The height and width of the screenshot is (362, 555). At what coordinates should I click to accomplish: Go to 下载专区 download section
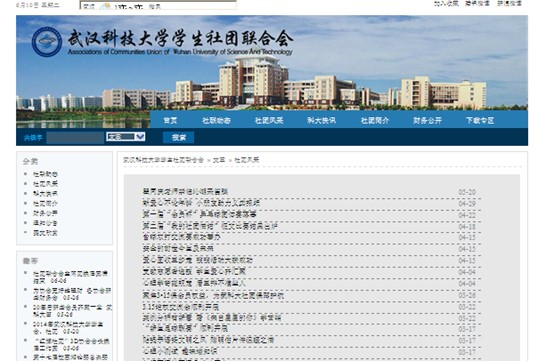(480, 120)
